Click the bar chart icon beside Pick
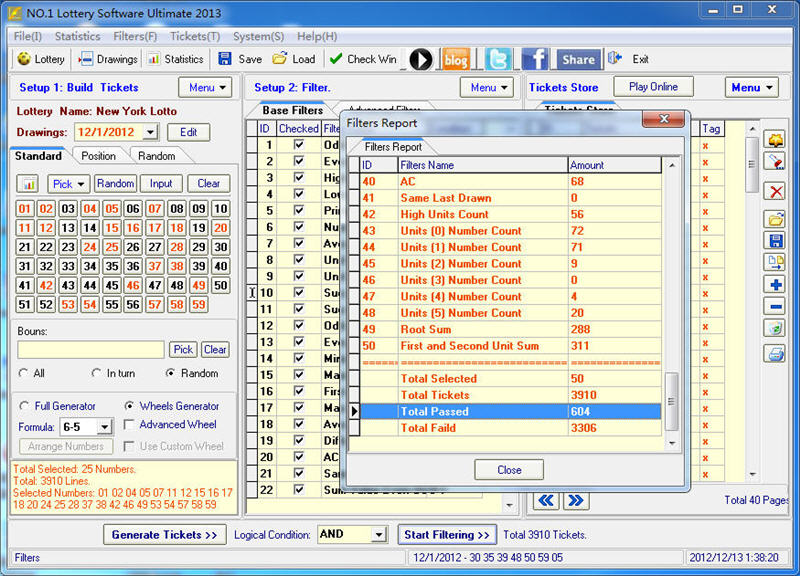Viewport: 800px width, 576px height. click(x=29, y=184)
